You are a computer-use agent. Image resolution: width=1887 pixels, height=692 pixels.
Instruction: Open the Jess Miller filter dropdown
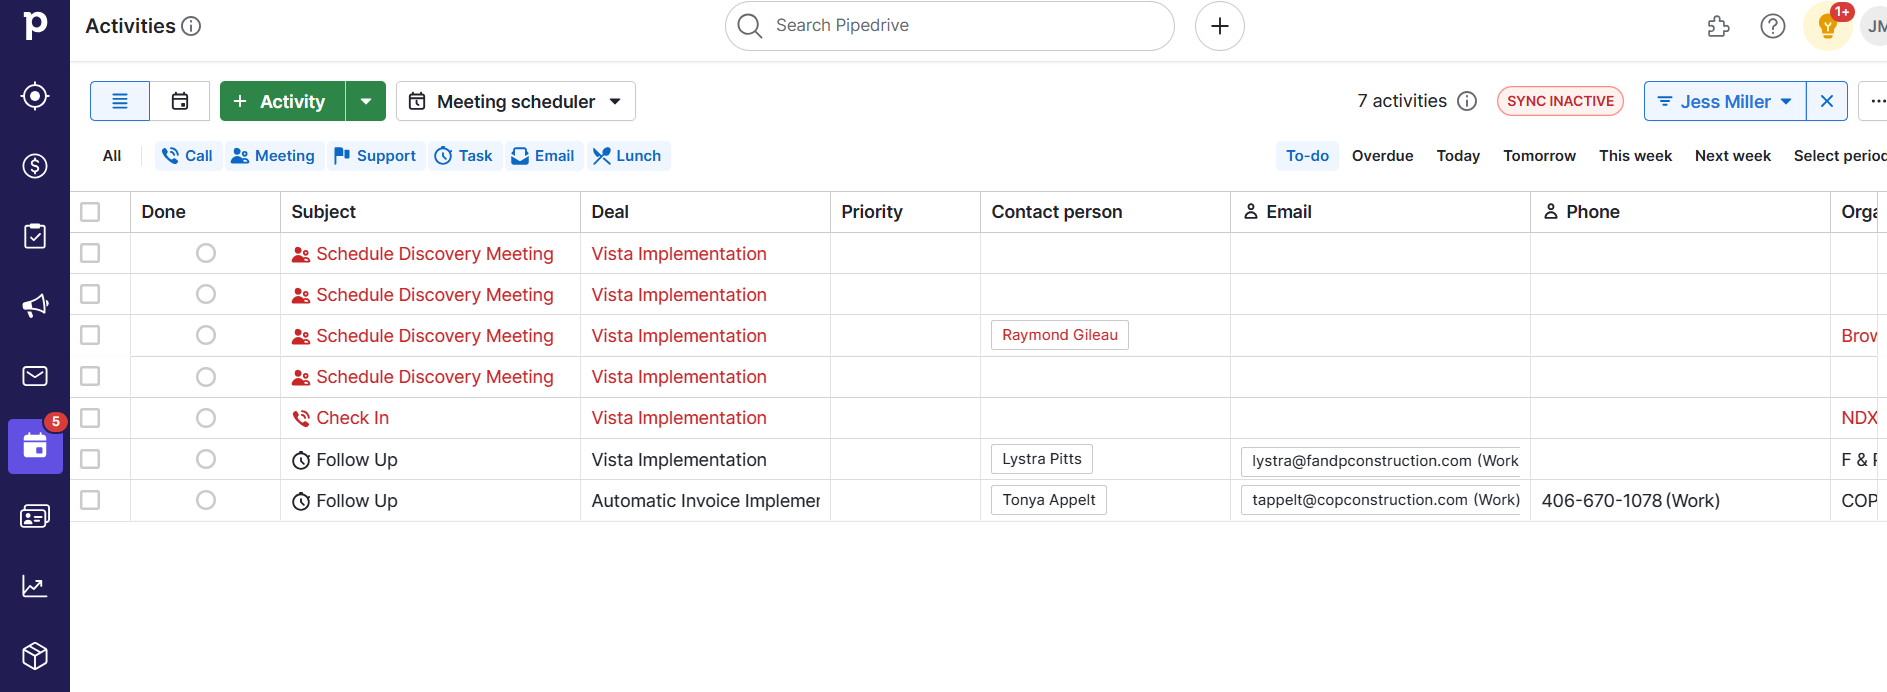(x=1725, y=101)
